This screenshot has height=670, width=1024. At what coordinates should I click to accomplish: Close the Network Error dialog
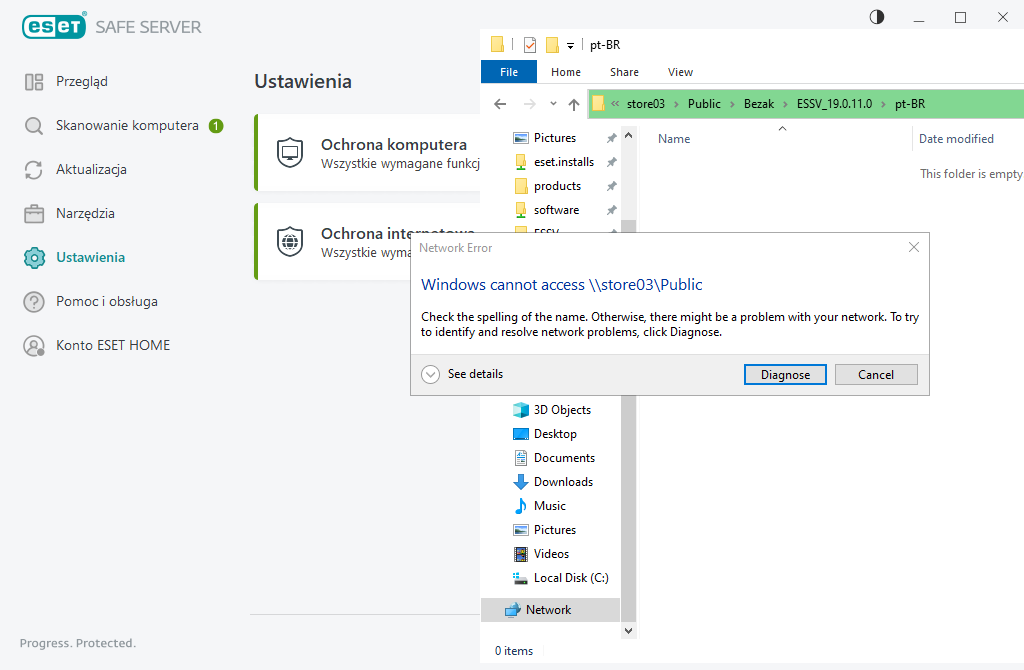(x=913, y=247)
